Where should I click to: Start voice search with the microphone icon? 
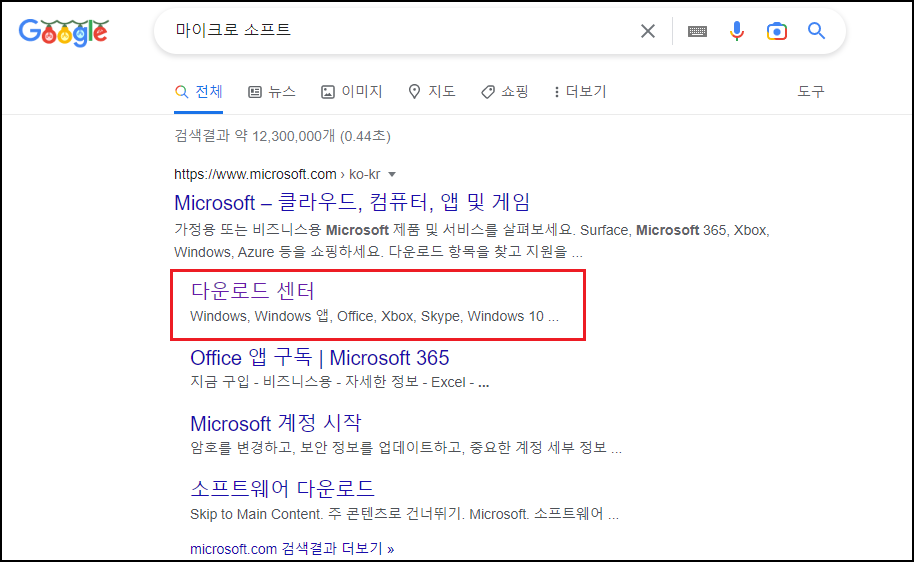pyautogui.click(x=737, y=31)
